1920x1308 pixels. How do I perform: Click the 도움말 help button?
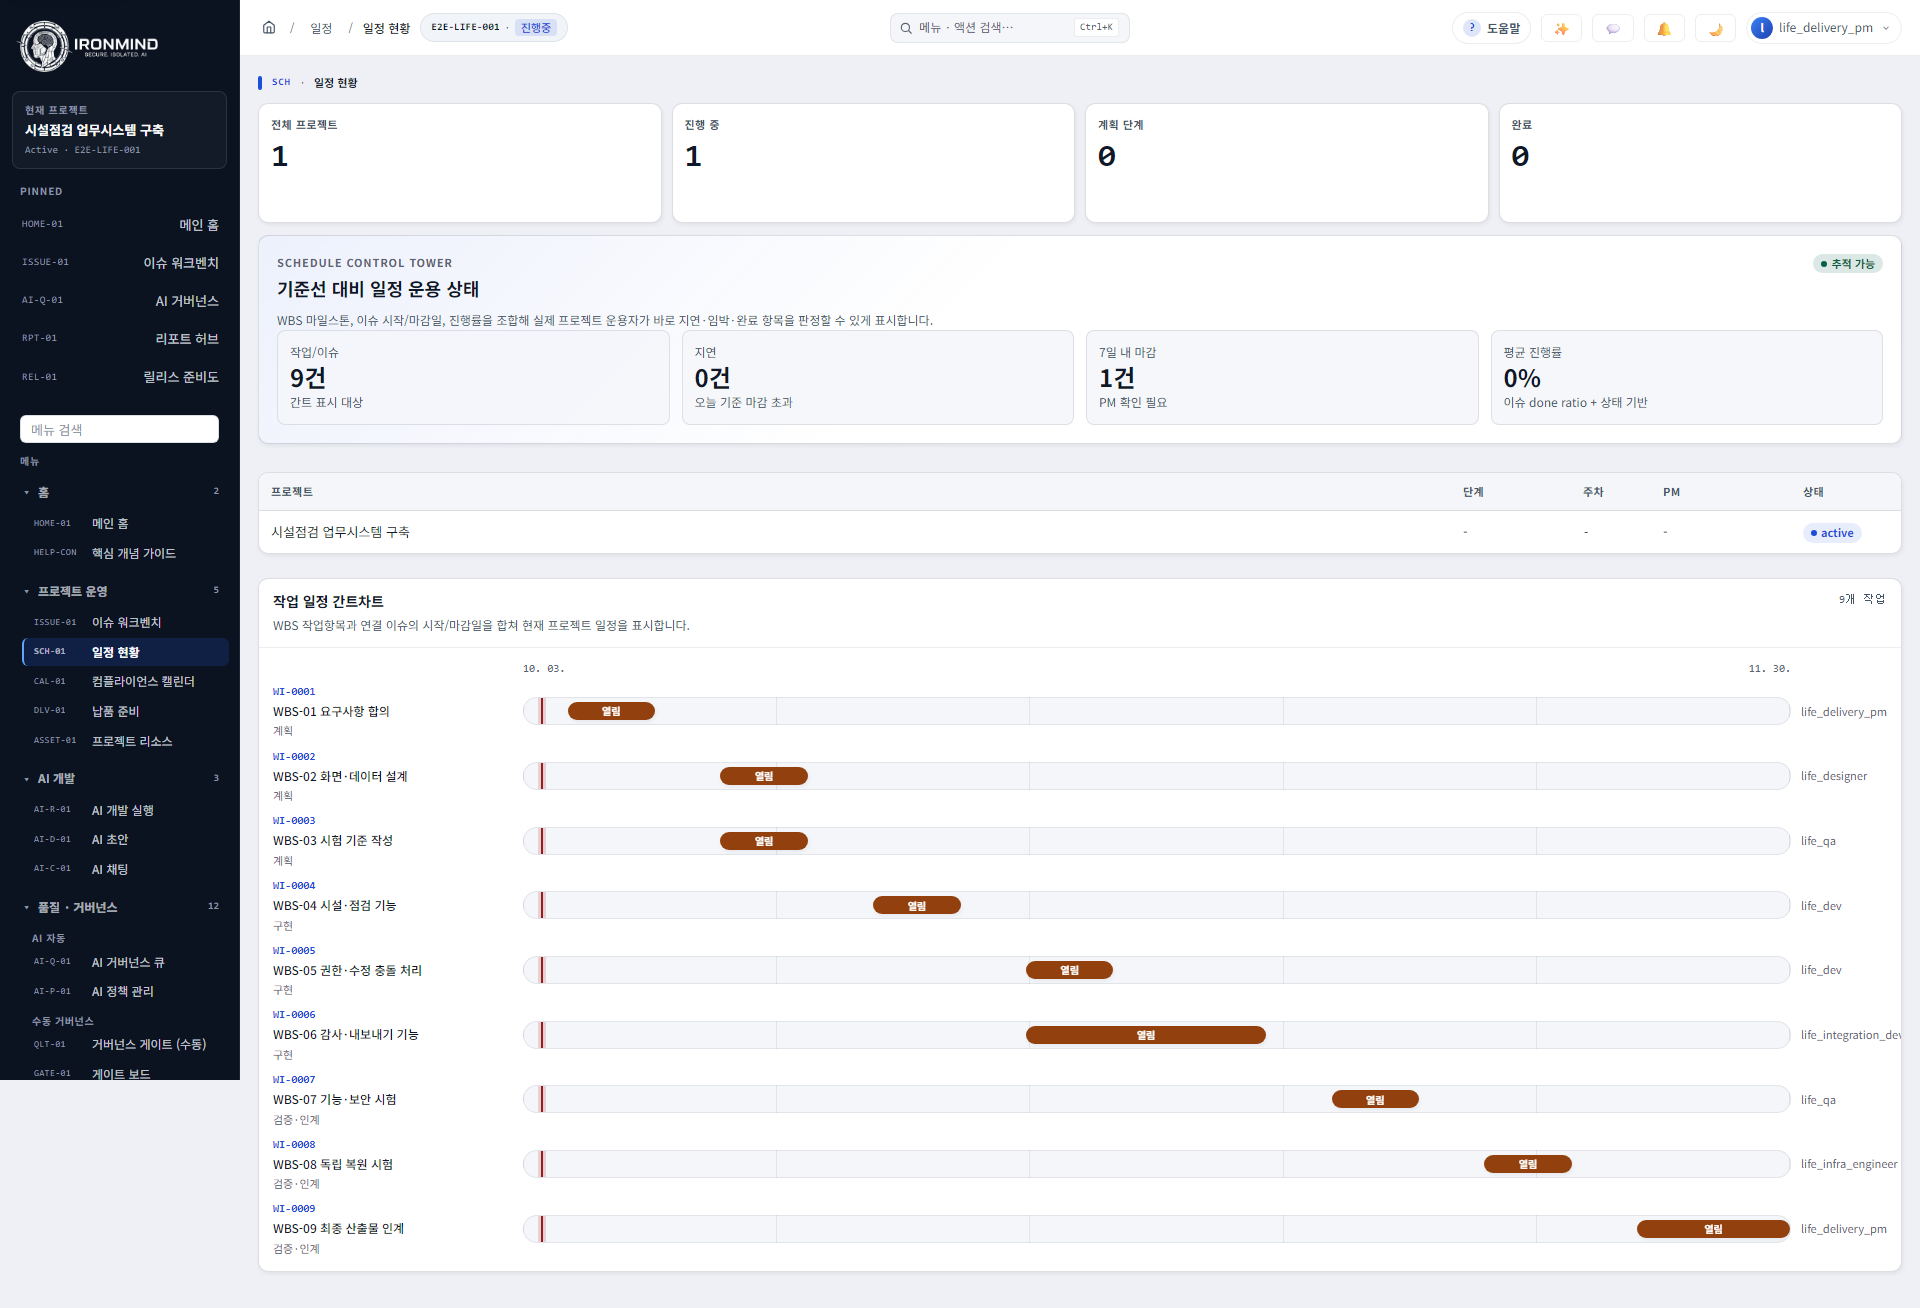point(1491,28)
